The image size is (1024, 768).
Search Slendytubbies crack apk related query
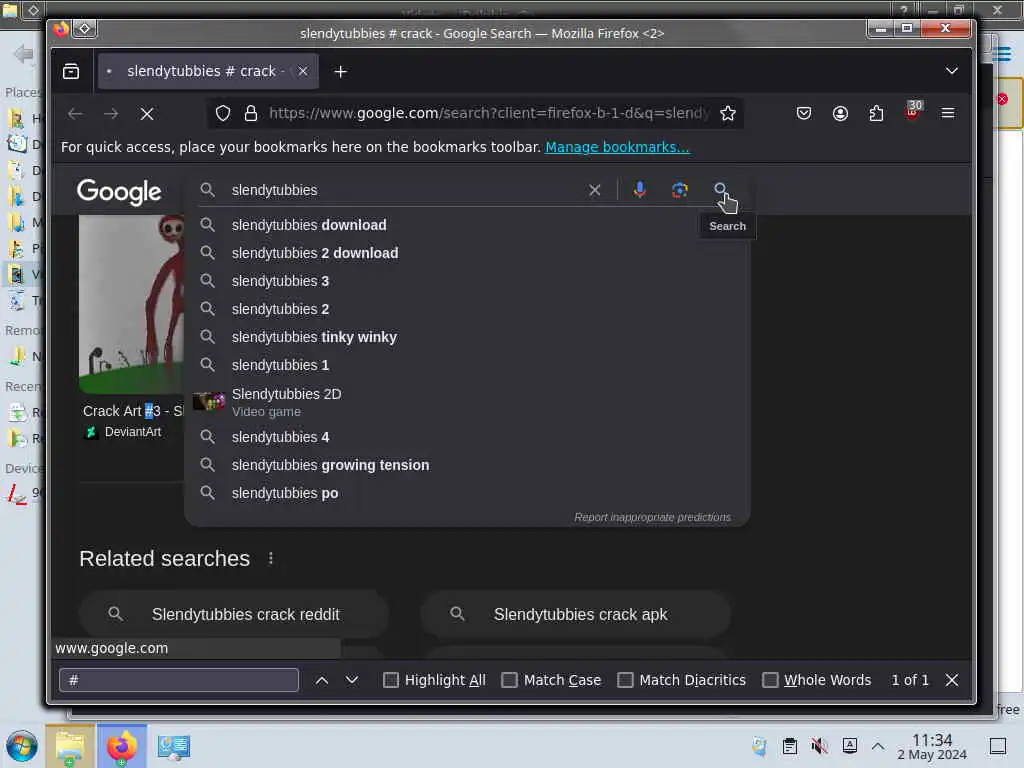[x=575, y=615]
